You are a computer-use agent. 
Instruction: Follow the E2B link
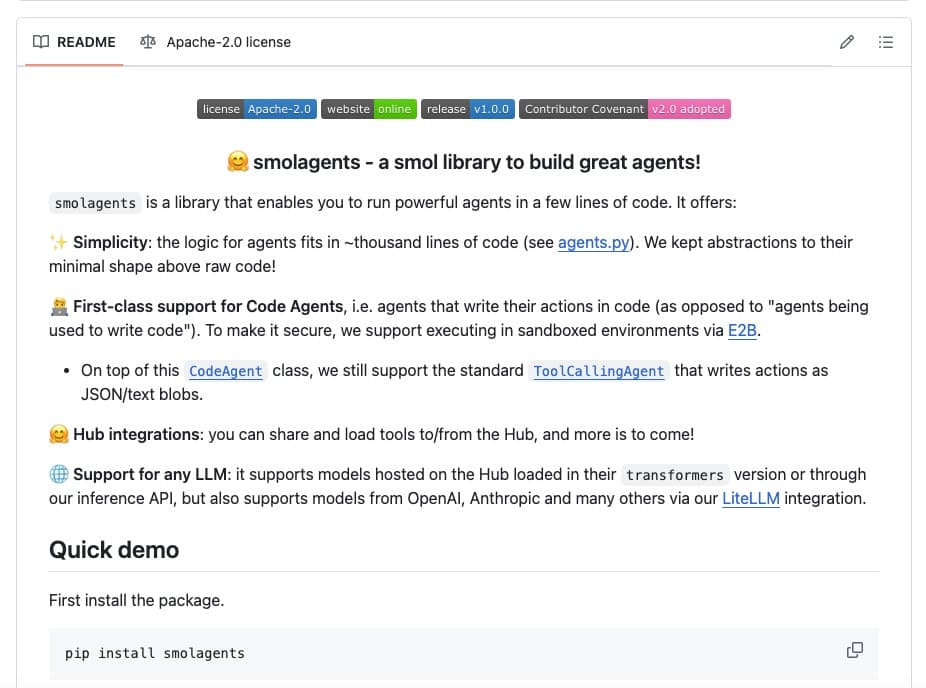click(742, 330)
